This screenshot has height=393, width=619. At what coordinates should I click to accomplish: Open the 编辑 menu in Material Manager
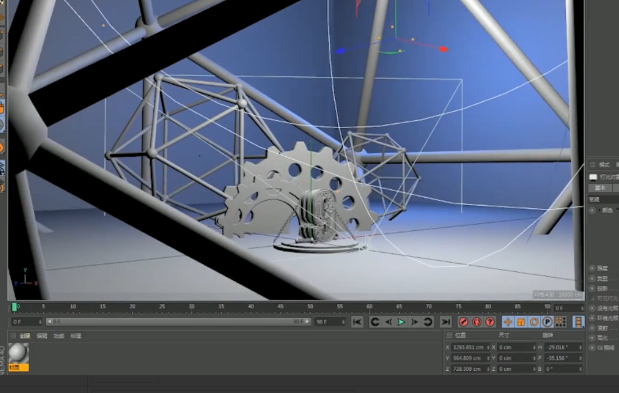pyautogui.click(x=42, y=336)
